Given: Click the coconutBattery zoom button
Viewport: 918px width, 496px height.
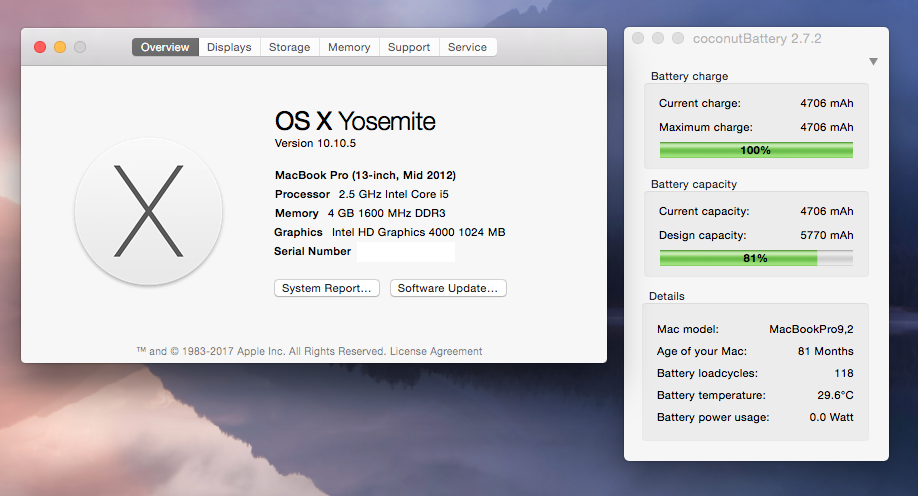Looking at the screenshot, I should click(678, 38).
